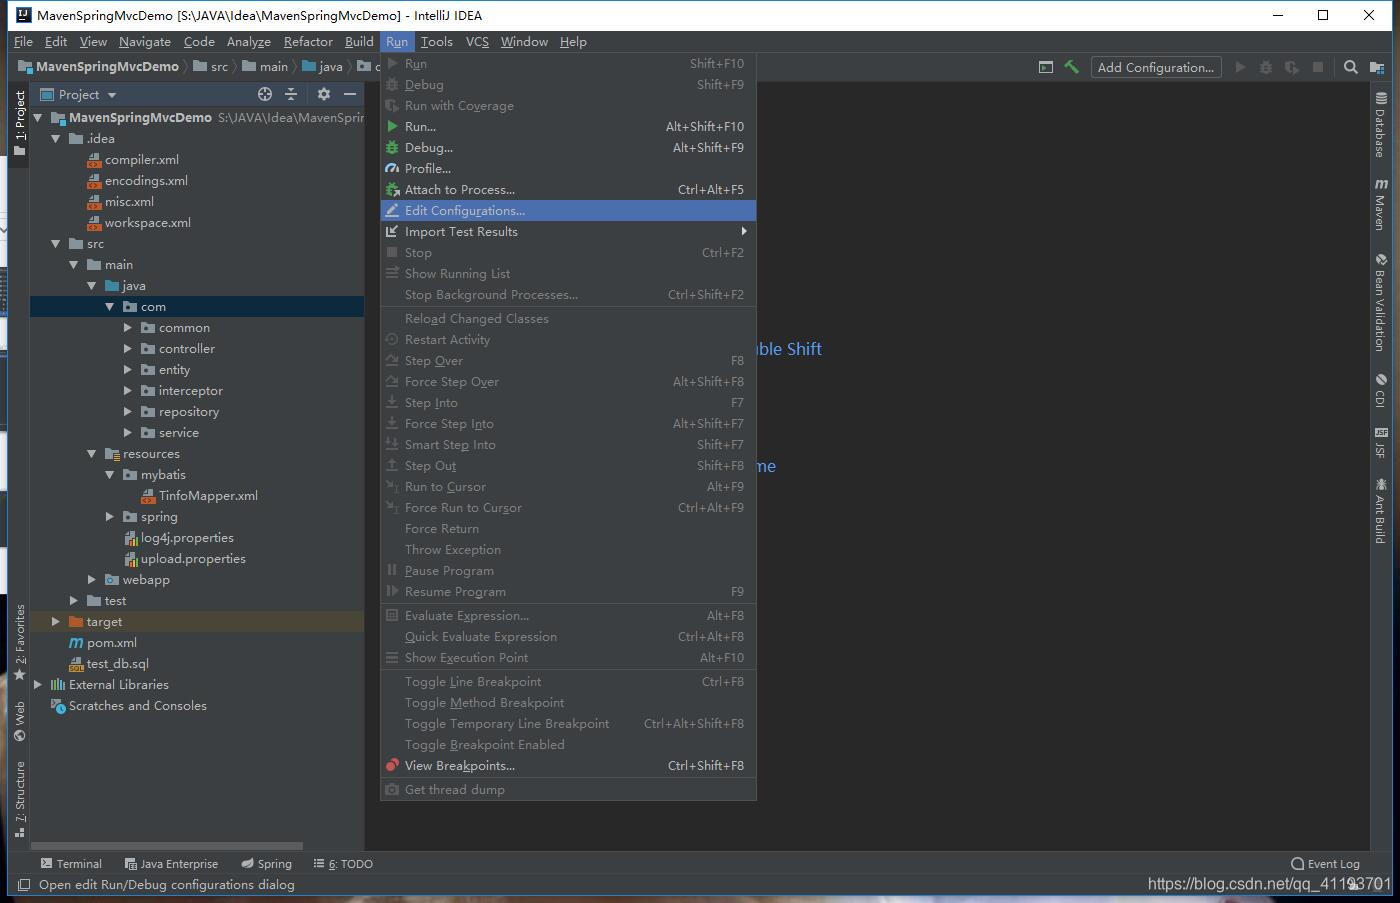The height and width of the screenshot is (903, 1400).
Task: Collapse the MavenSpringMvcDemo root node
Action: point(38,117)
